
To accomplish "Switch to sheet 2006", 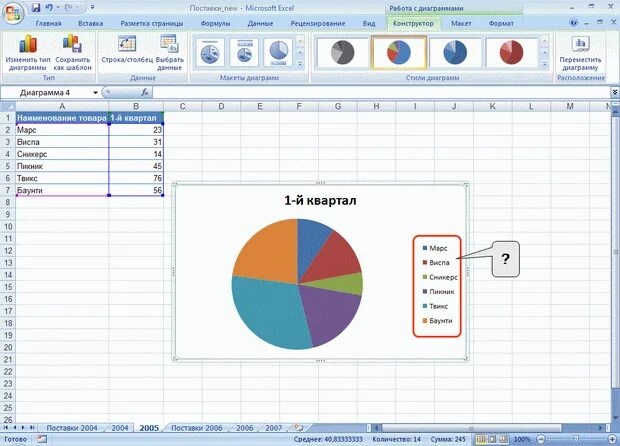I will click(244, 428).
